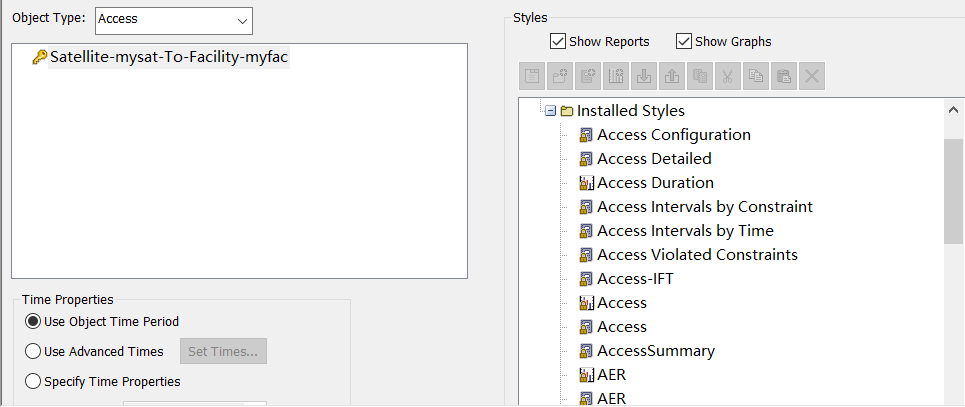Select the Access graph style with chart icon
The image size is (965, 407).
(622, 303)
